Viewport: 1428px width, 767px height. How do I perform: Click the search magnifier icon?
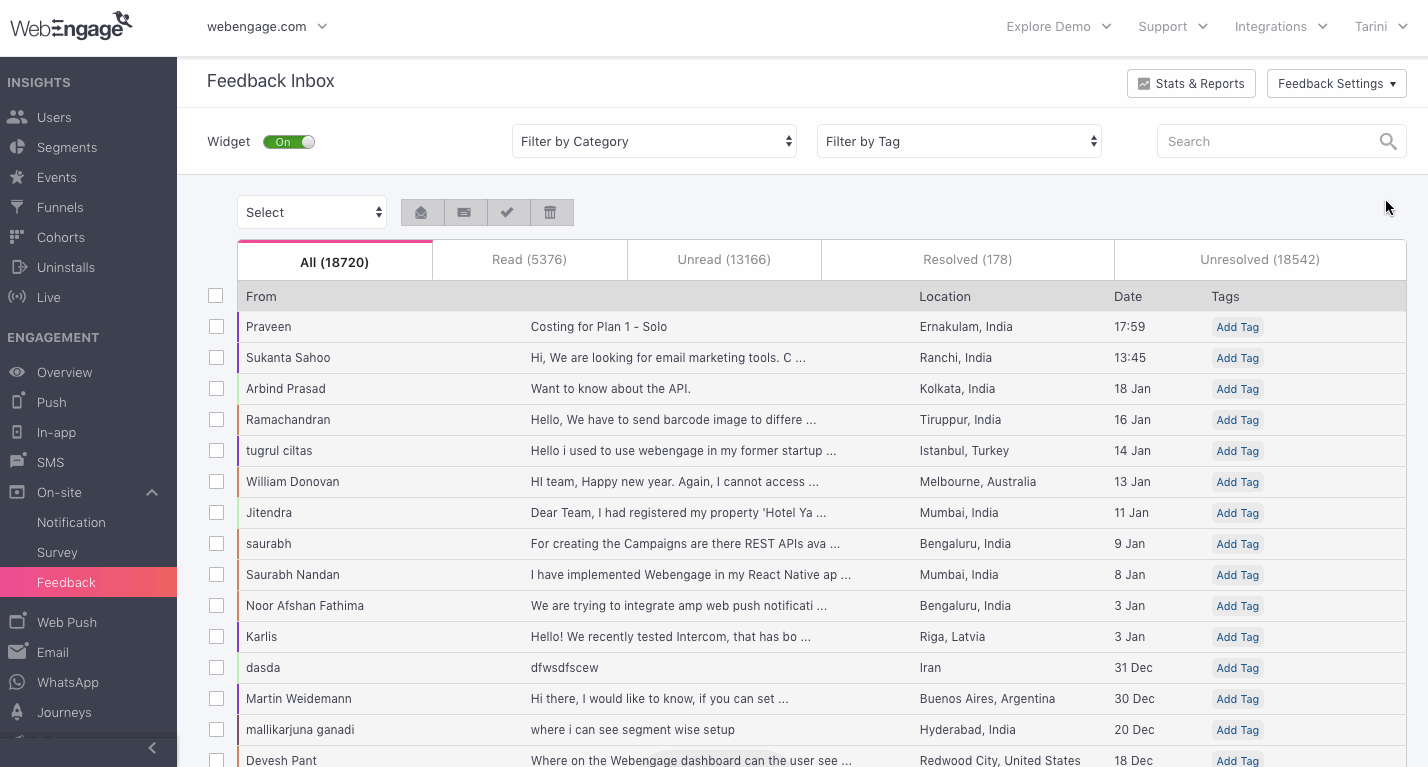coord(1388,142)
